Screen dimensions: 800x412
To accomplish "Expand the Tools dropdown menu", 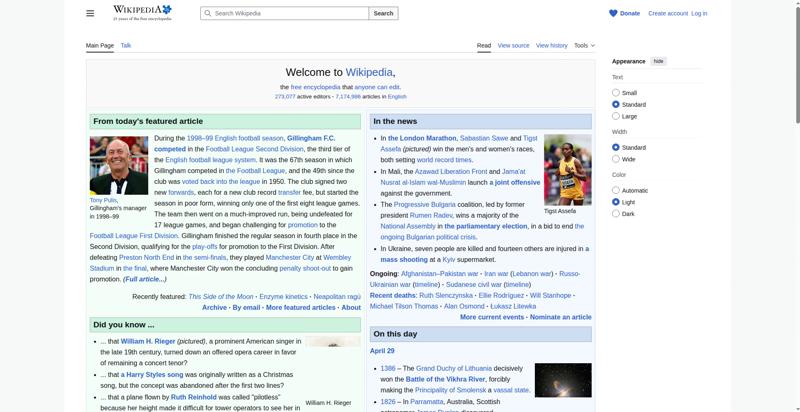I will tap(584, 45).
